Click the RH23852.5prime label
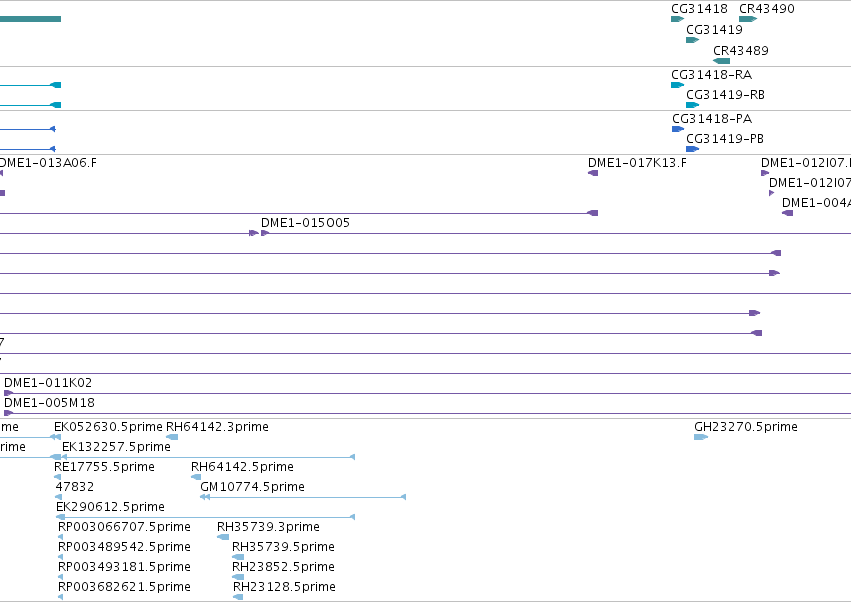This screenshot has width=851, height=602. (x=283, y=567)
